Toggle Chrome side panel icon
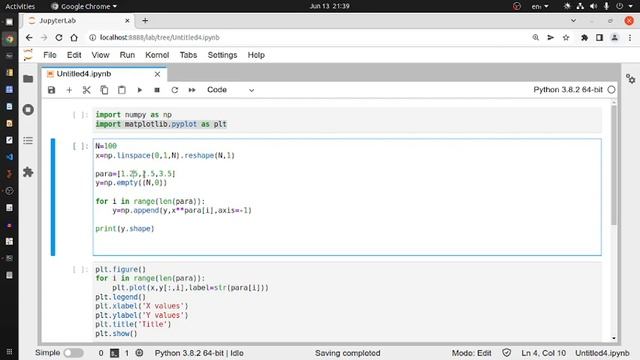 [x=599, y=38]
